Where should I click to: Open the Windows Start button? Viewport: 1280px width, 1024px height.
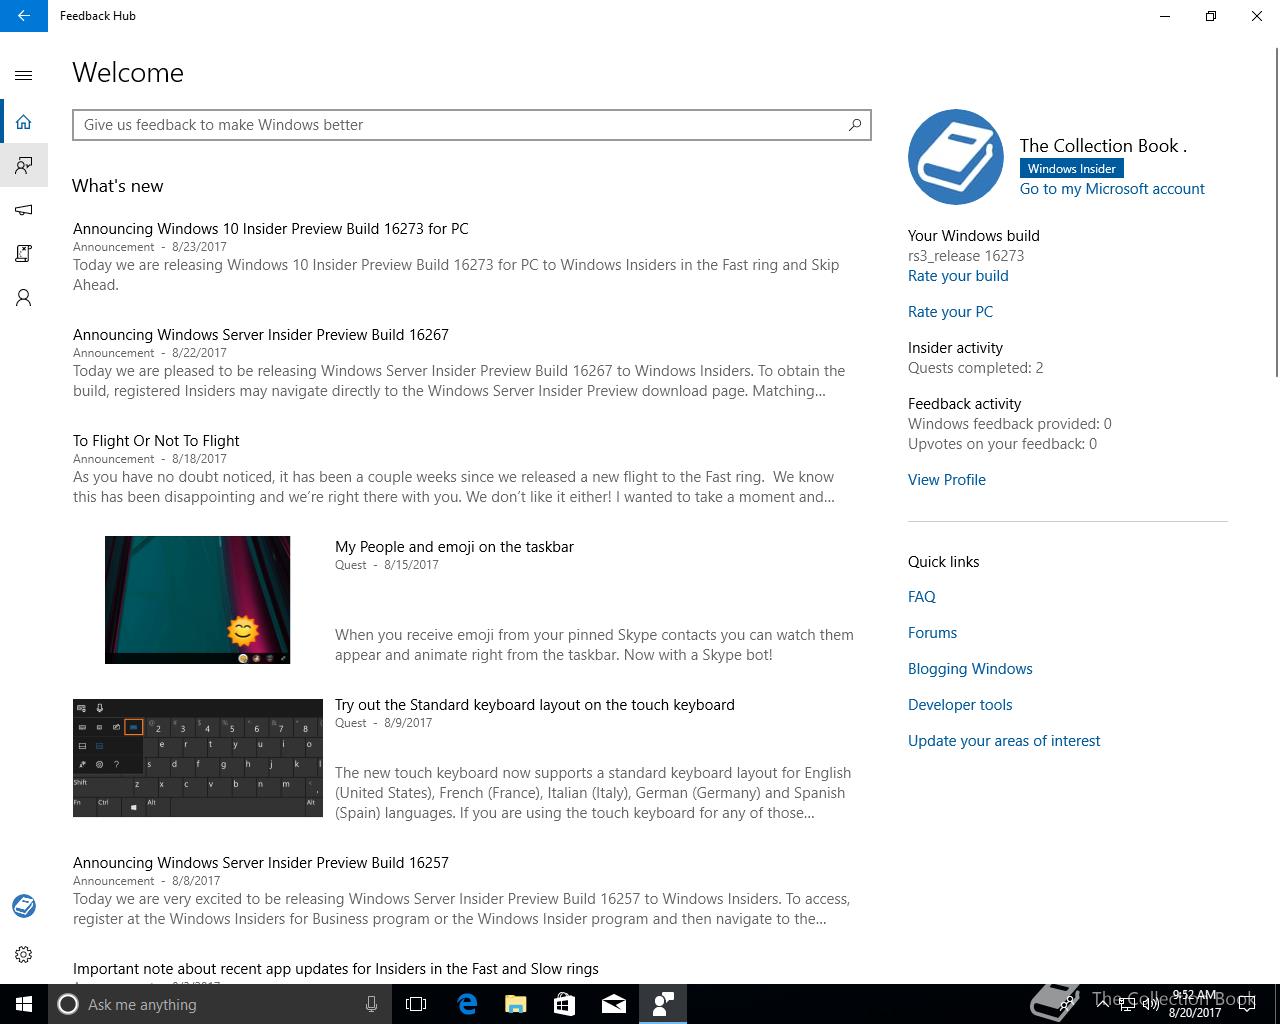click(x=24, y=1004)
